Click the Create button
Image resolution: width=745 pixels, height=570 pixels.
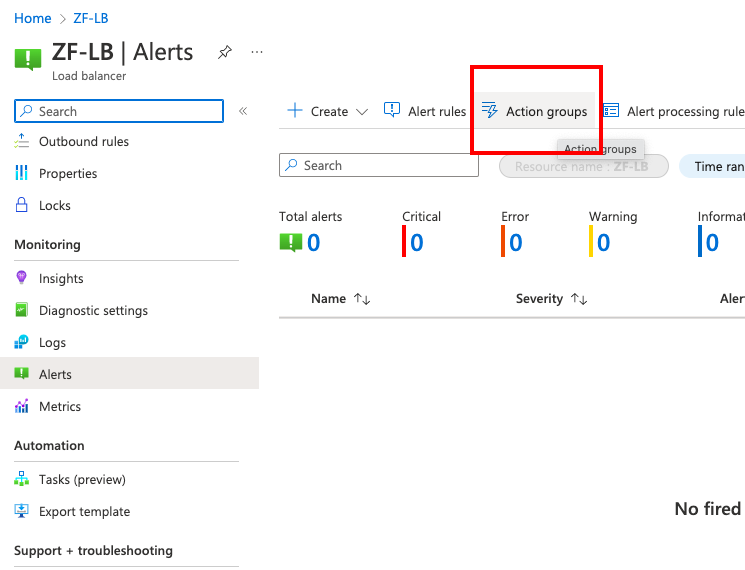coord(327,111)
